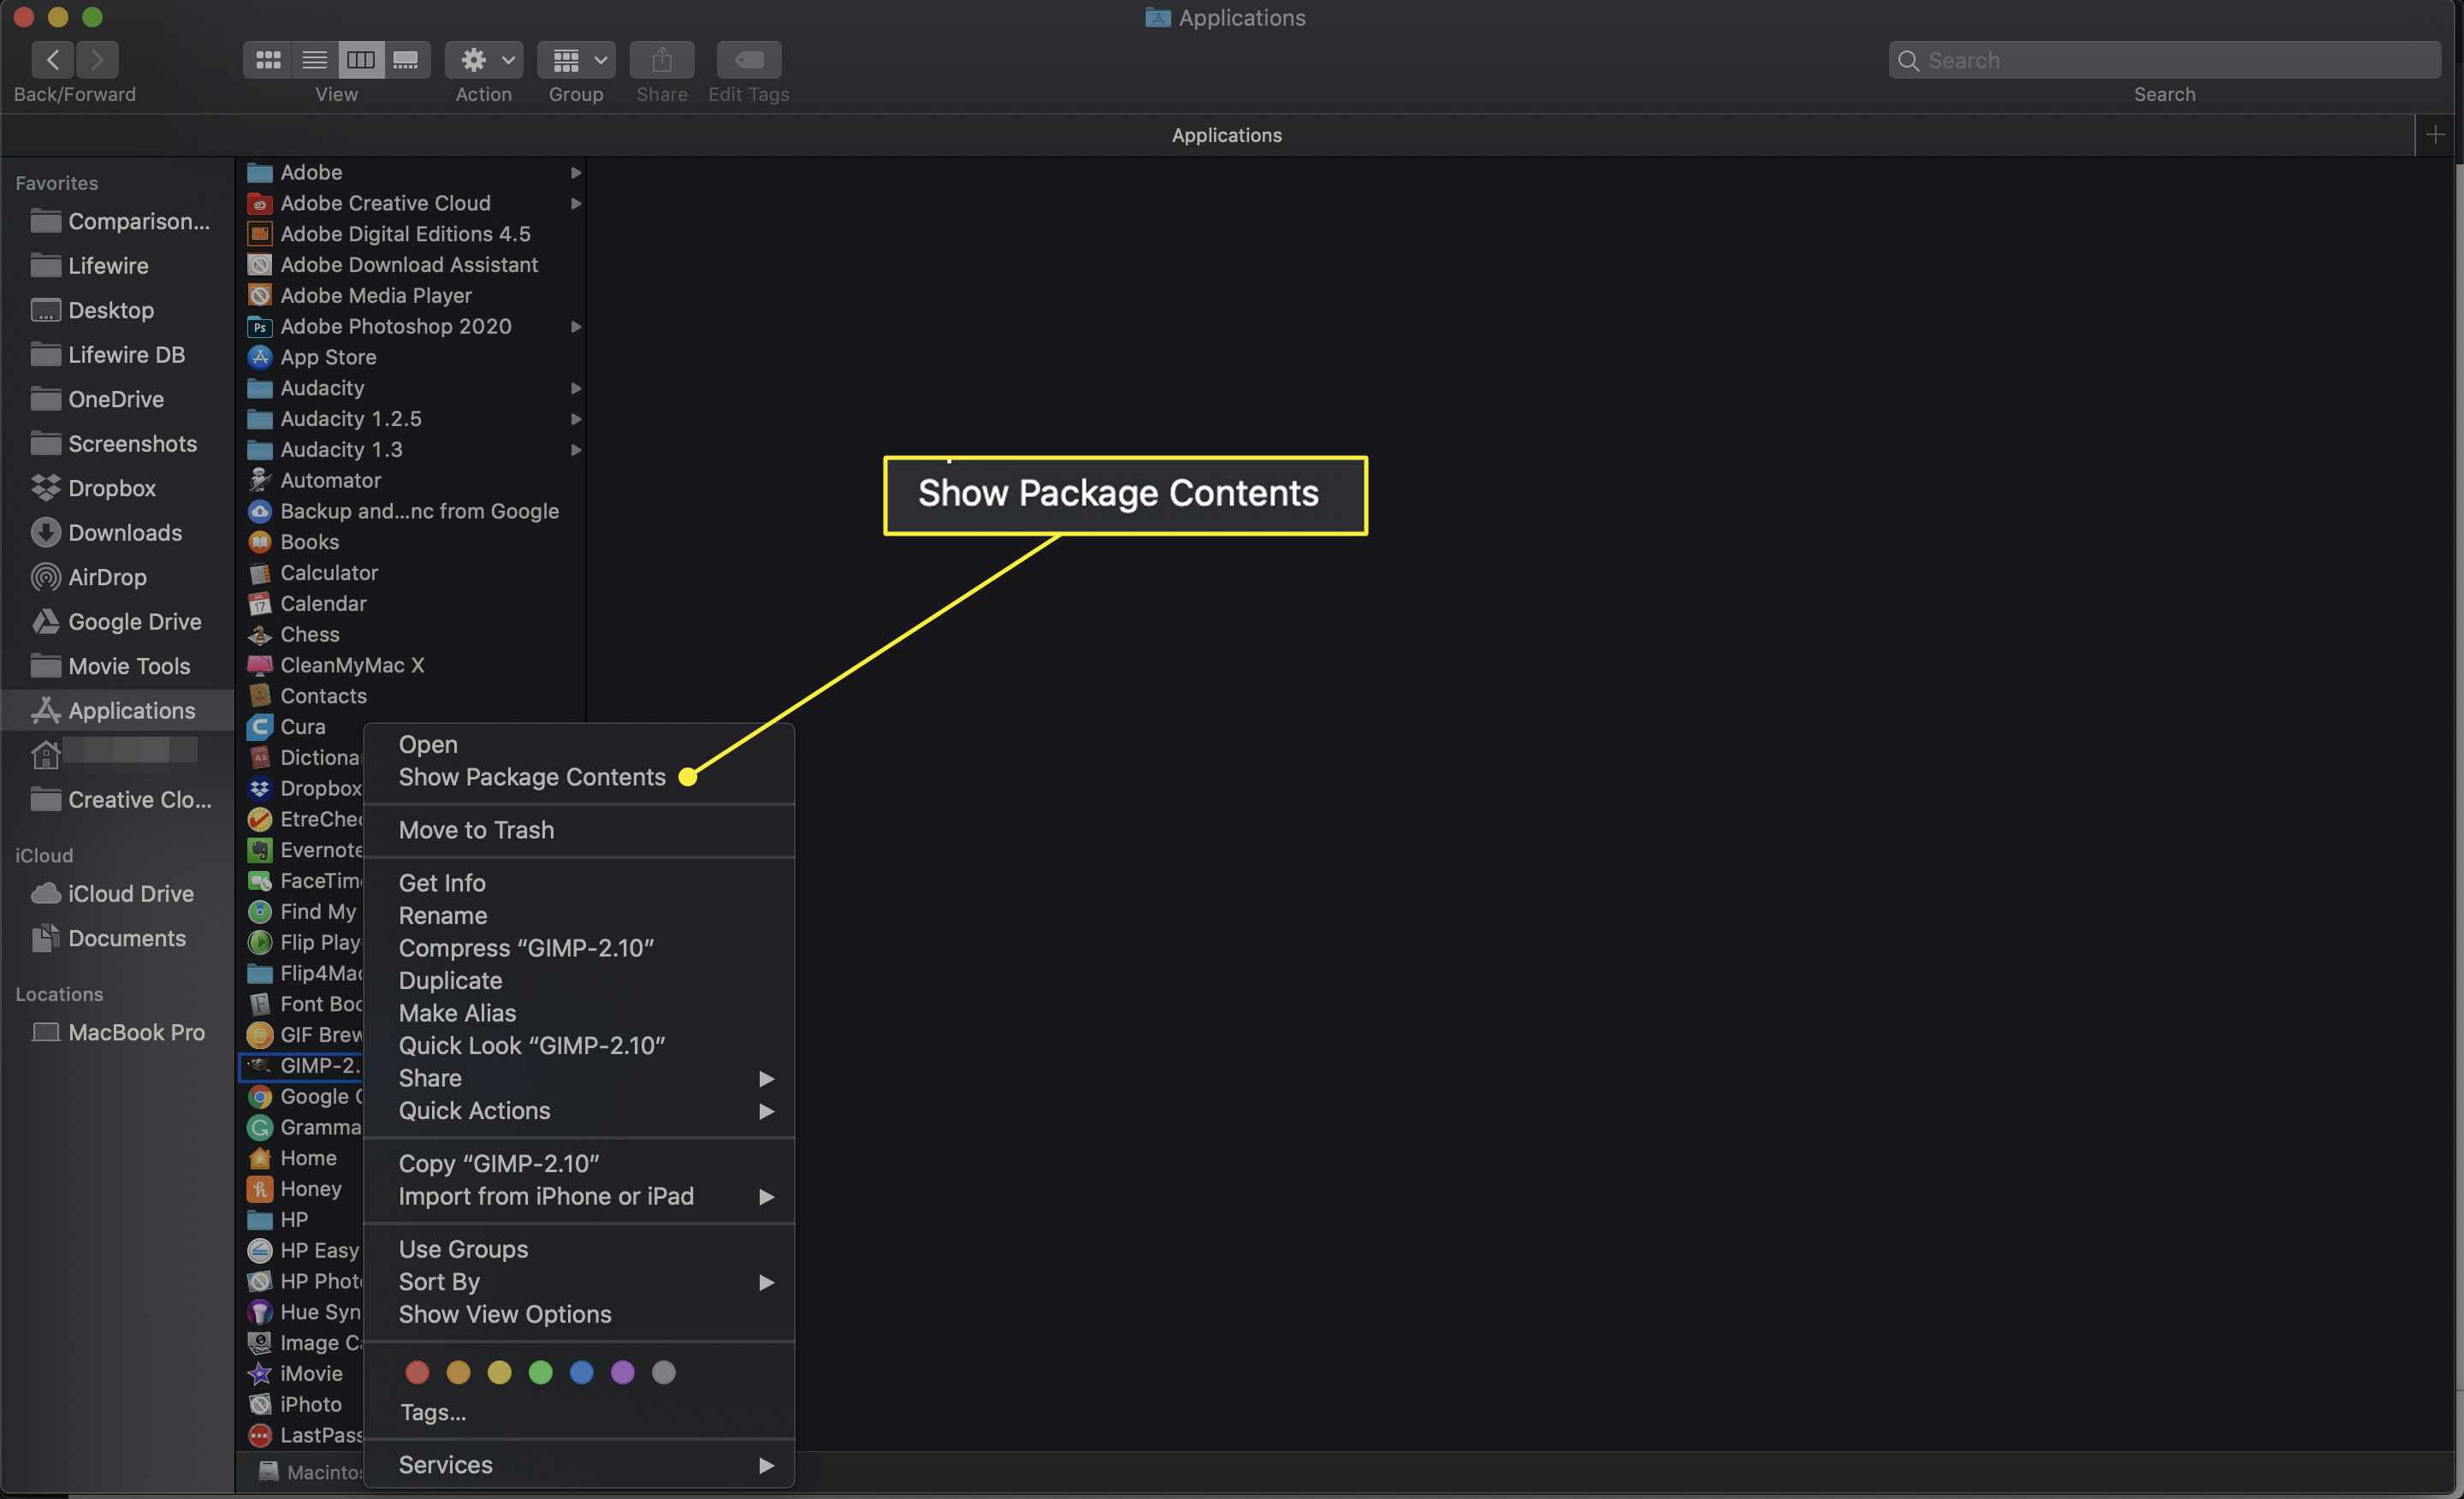Open the Import from iPhone or iPad submenu
This screenshot has height=1499, width=2464.
[x=578, y=1196]
